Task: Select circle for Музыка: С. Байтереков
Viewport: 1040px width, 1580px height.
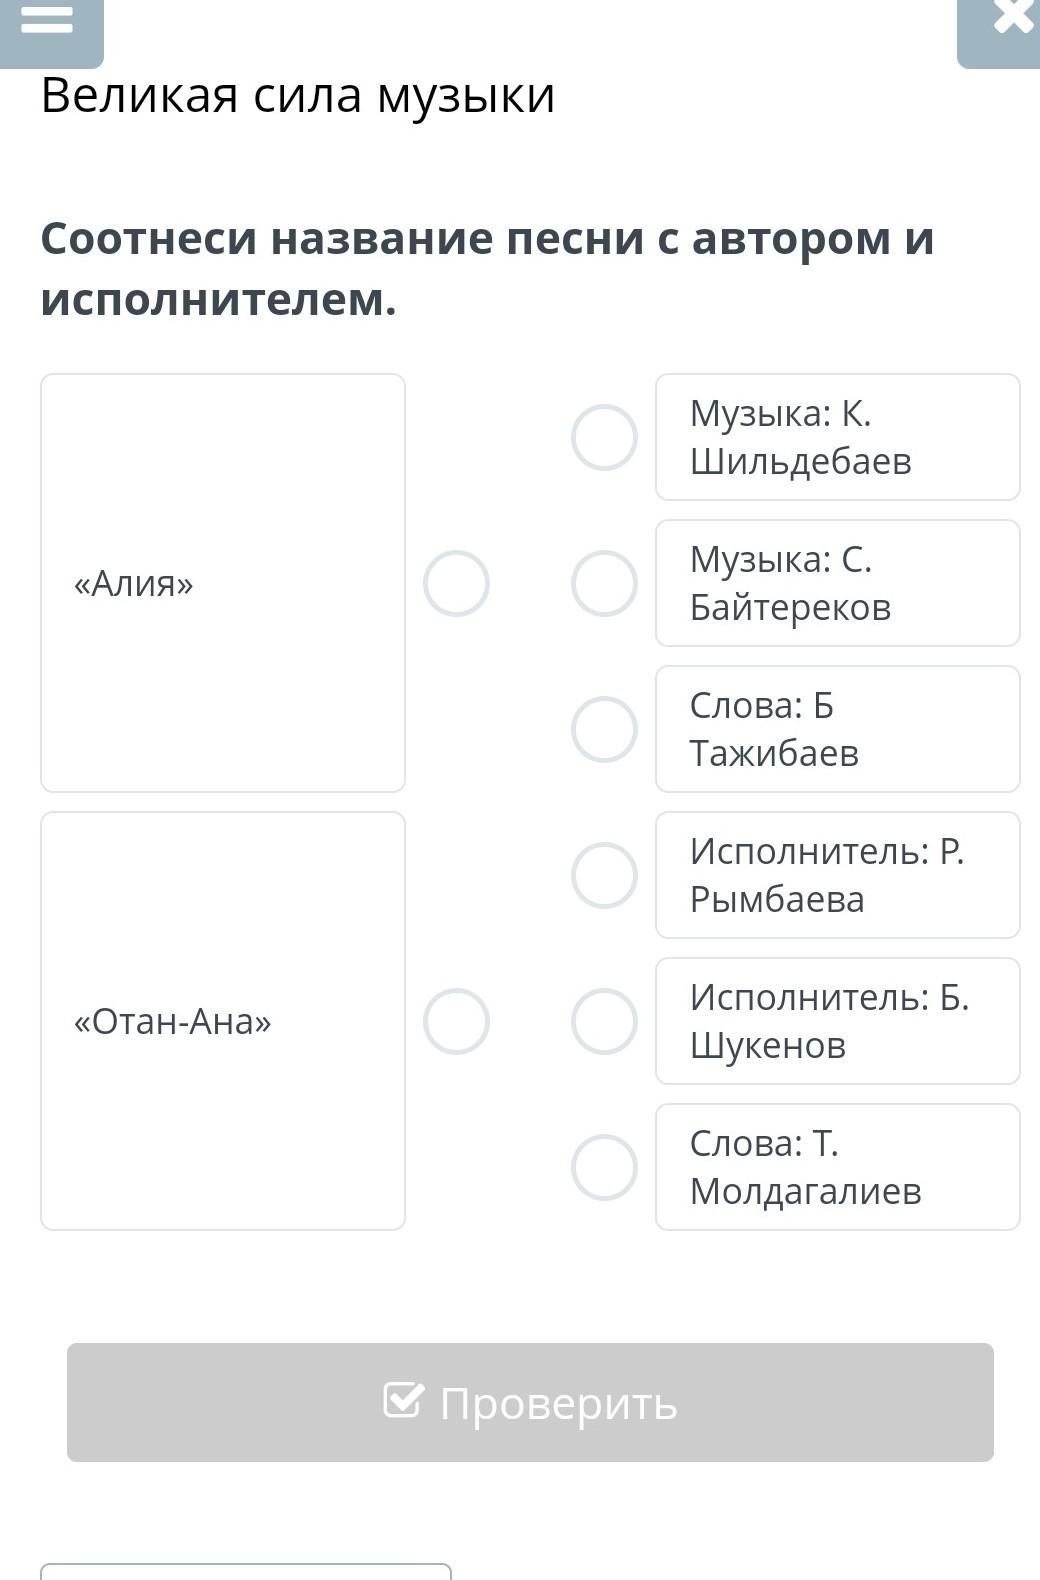Action: 604,583
